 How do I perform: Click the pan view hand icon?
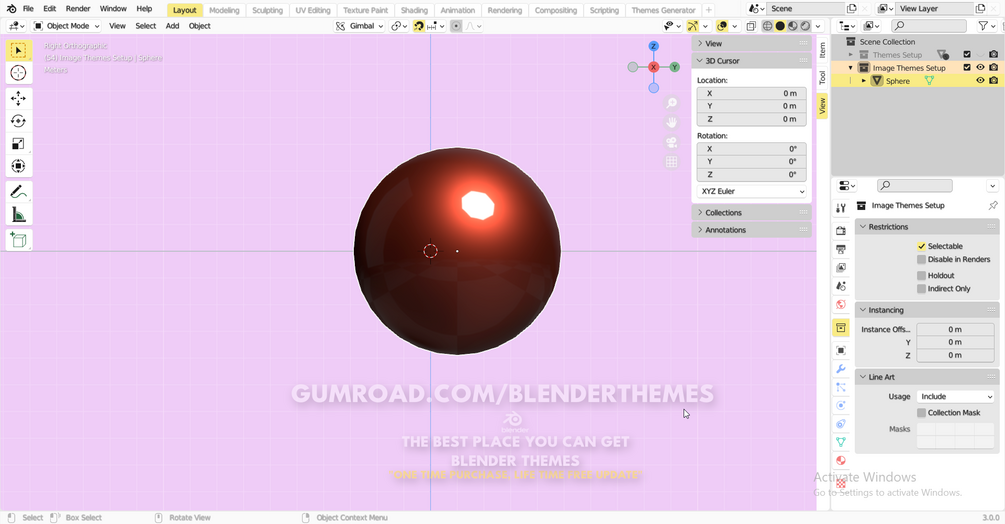point(671,122)
